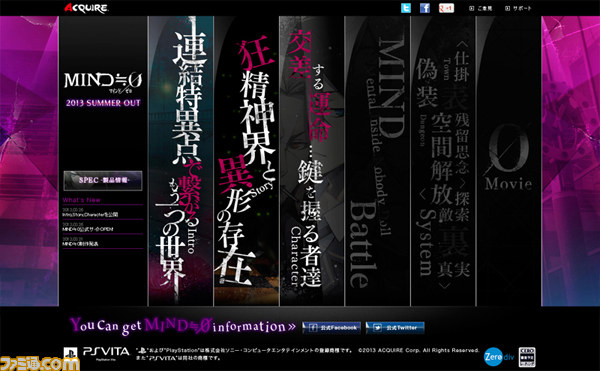Image resolution: width=600 pixels, height=371 pixels.
Task: Select the Character panel
Action: click(312, 161)
